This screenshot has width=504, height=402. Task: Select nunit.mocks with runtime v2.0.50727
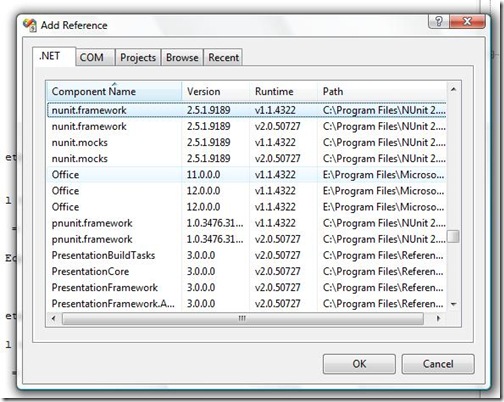[247, 158]
